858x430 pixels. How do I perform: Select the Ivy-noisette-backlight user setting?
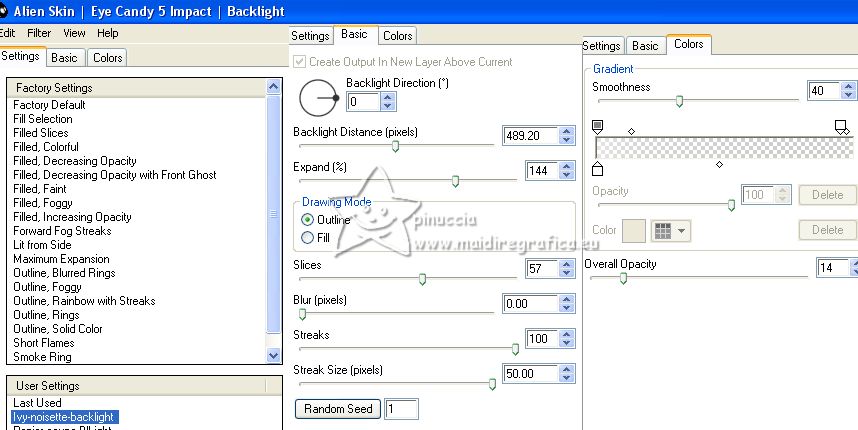pos(63,417)
